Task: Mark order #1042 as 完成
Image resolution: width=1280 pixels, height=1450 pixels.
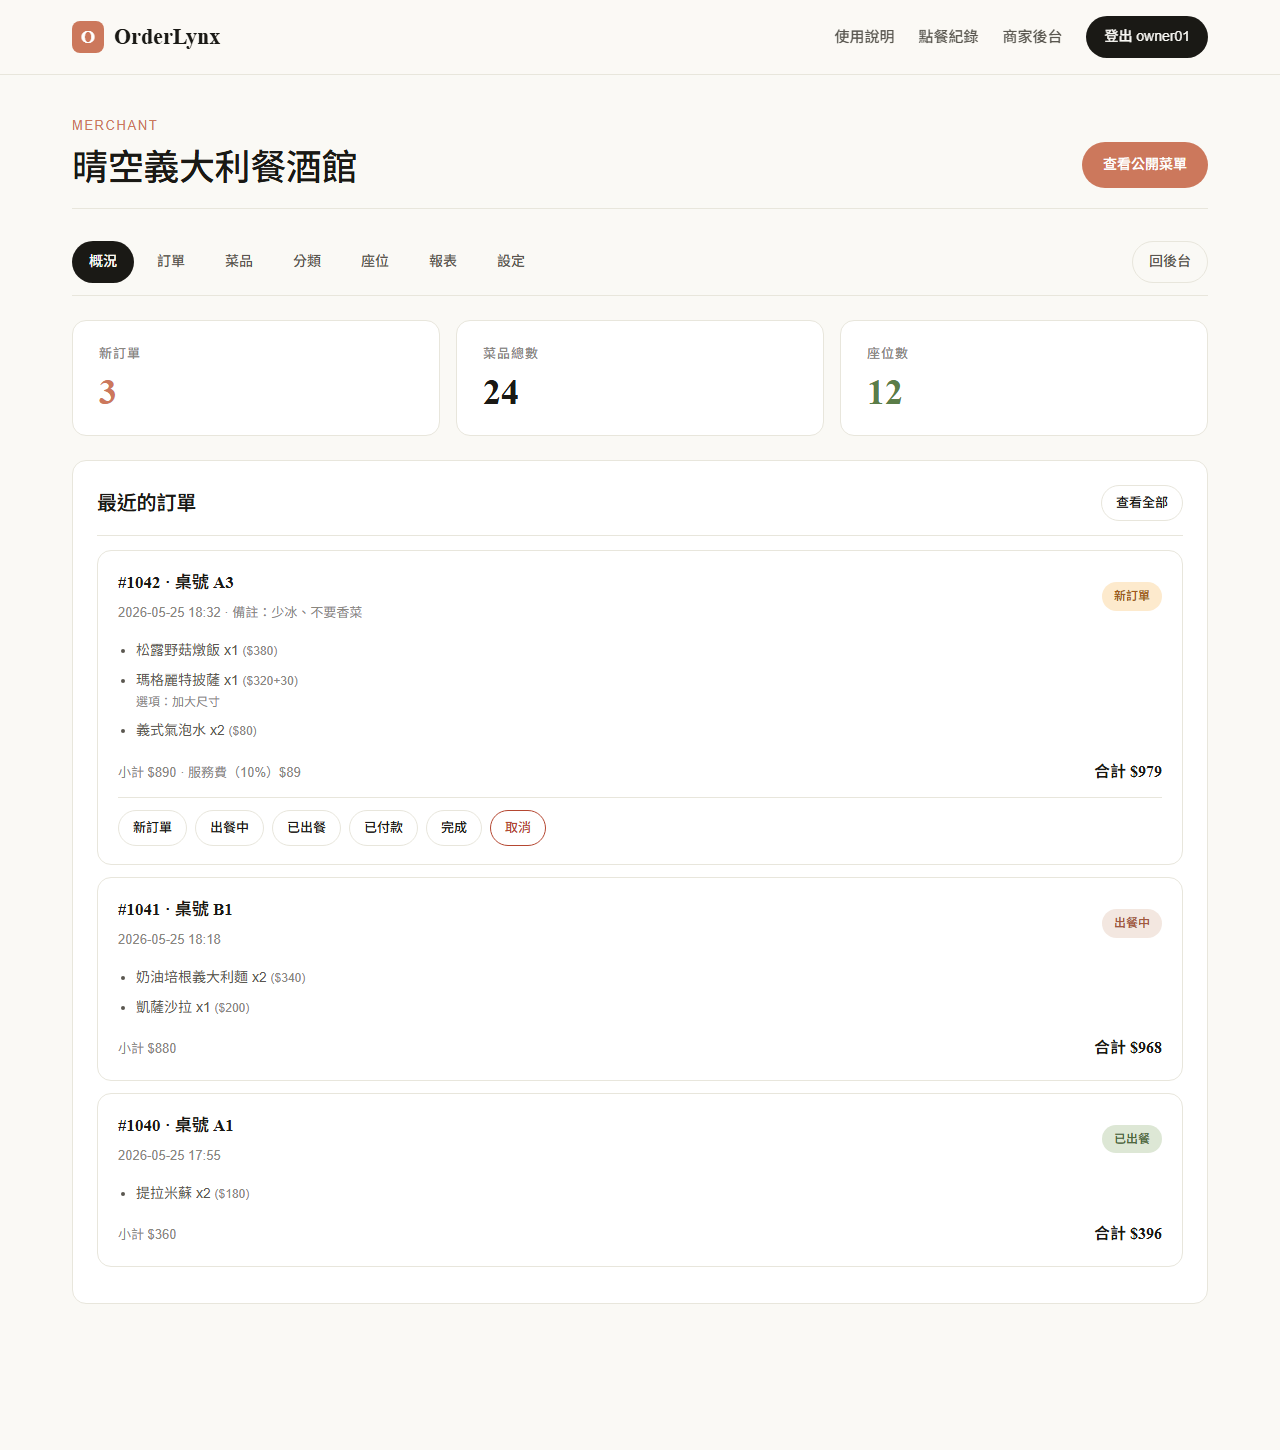Action: tap(454, 828)
